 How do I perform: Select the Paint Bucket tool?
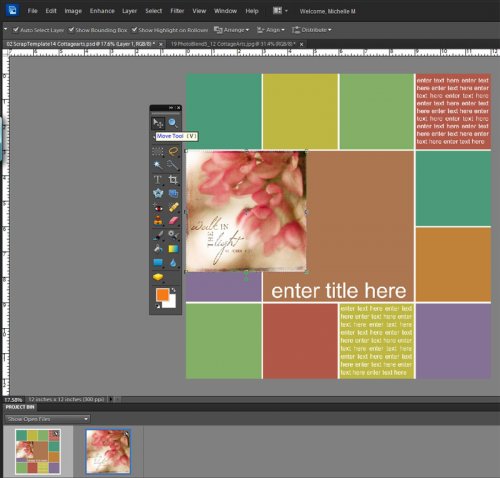(158, 249)
